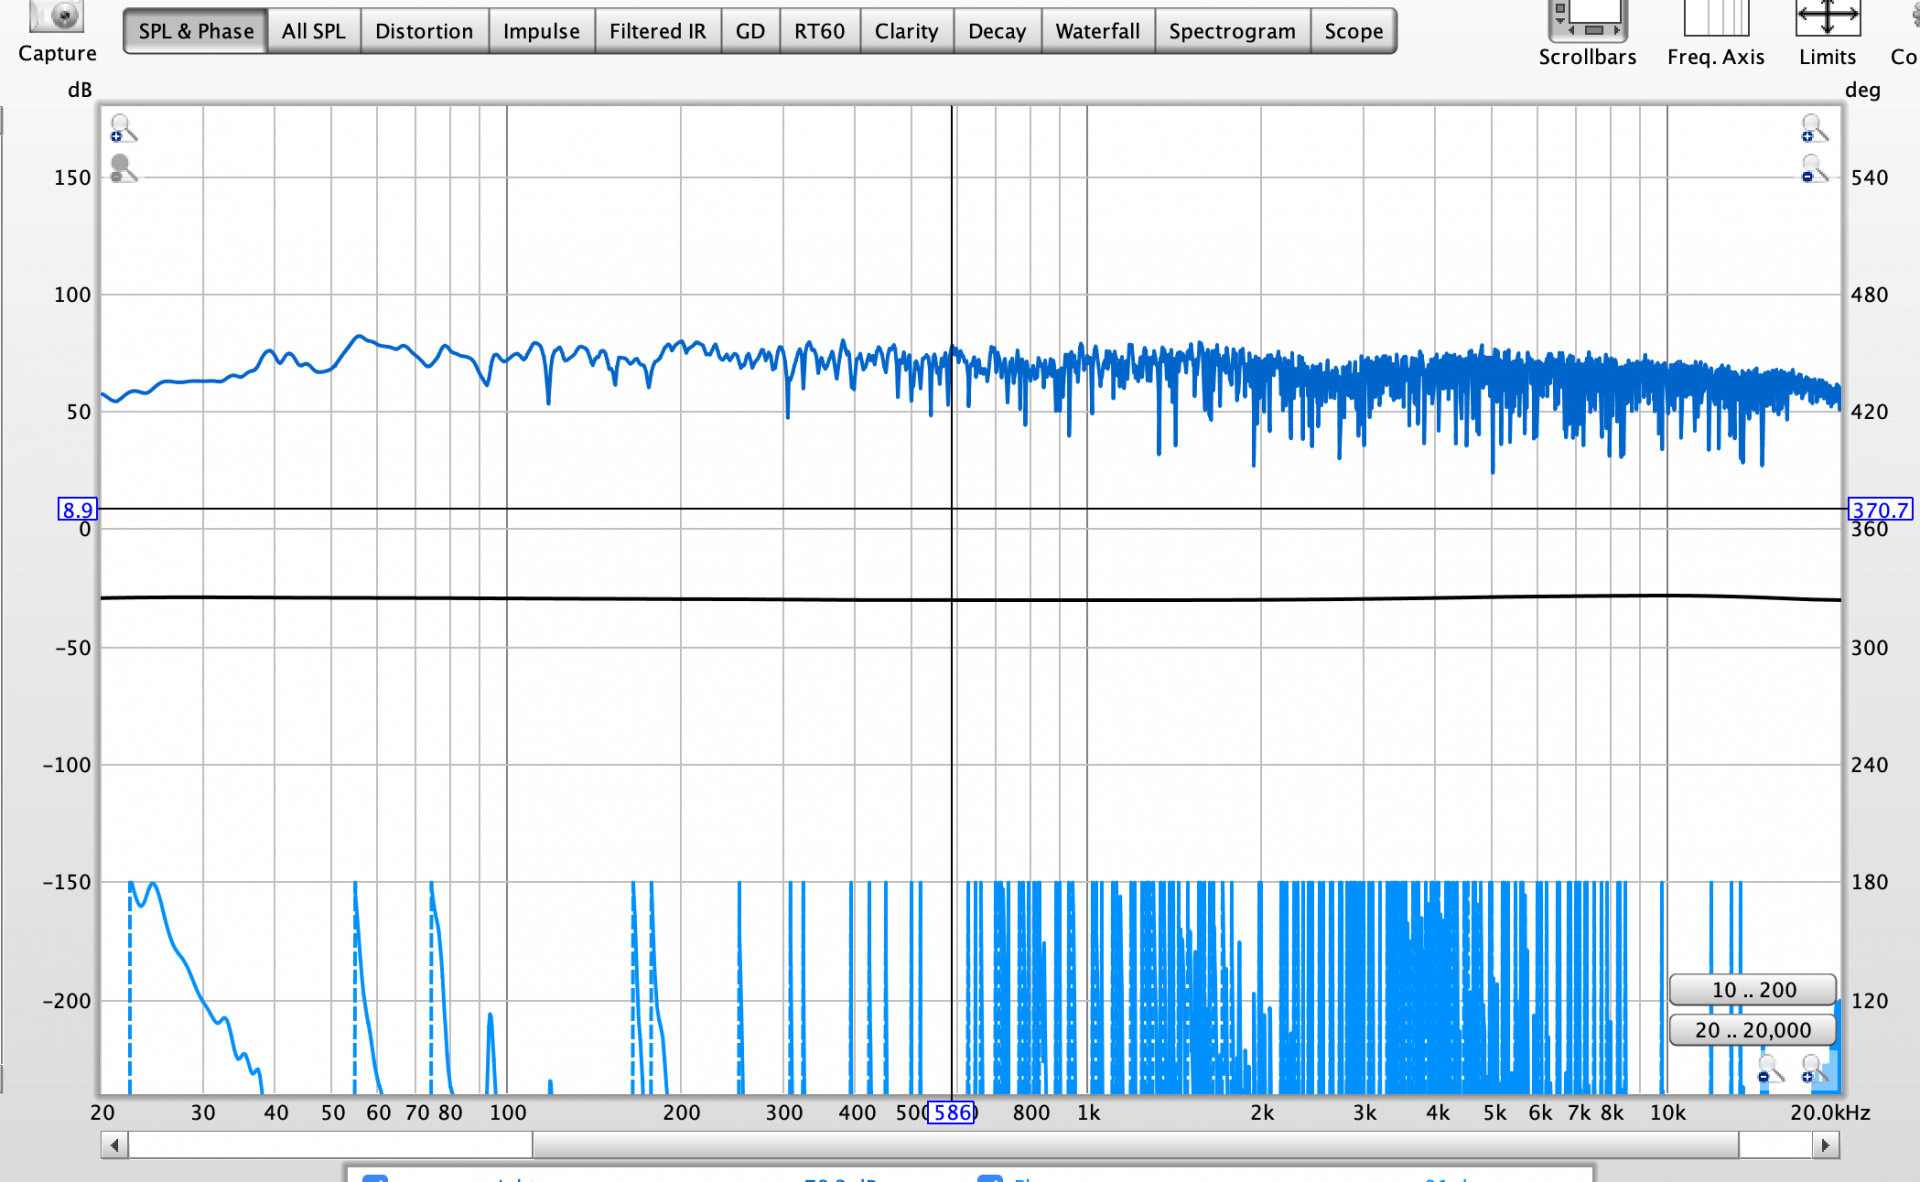Screen dimensions: 1920x1182
Task: Open the Freq. Axis toolbar icon
Action: coord(1715,18)
